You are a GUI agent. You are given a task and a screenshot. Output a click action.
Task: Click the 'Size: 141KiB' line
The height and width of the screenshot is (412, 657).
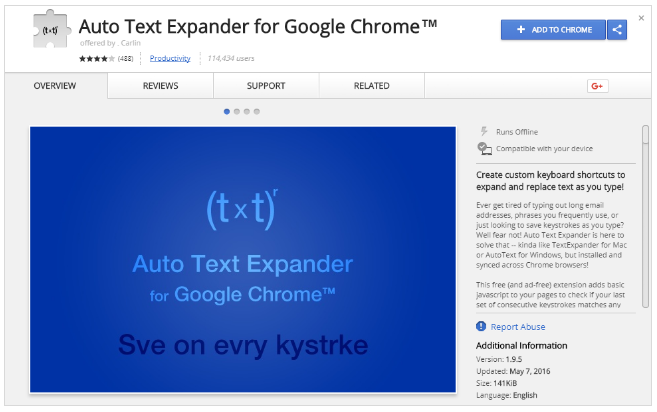(497, 383)
